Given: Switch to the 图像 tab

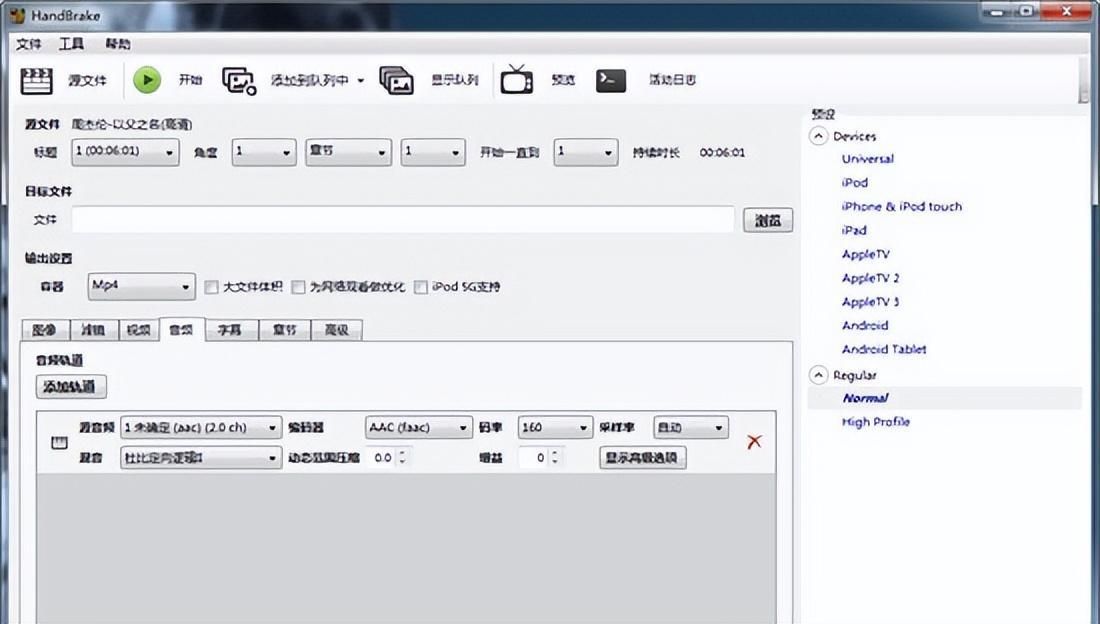Looking at the screenshot, I should (x=44, y=330).
